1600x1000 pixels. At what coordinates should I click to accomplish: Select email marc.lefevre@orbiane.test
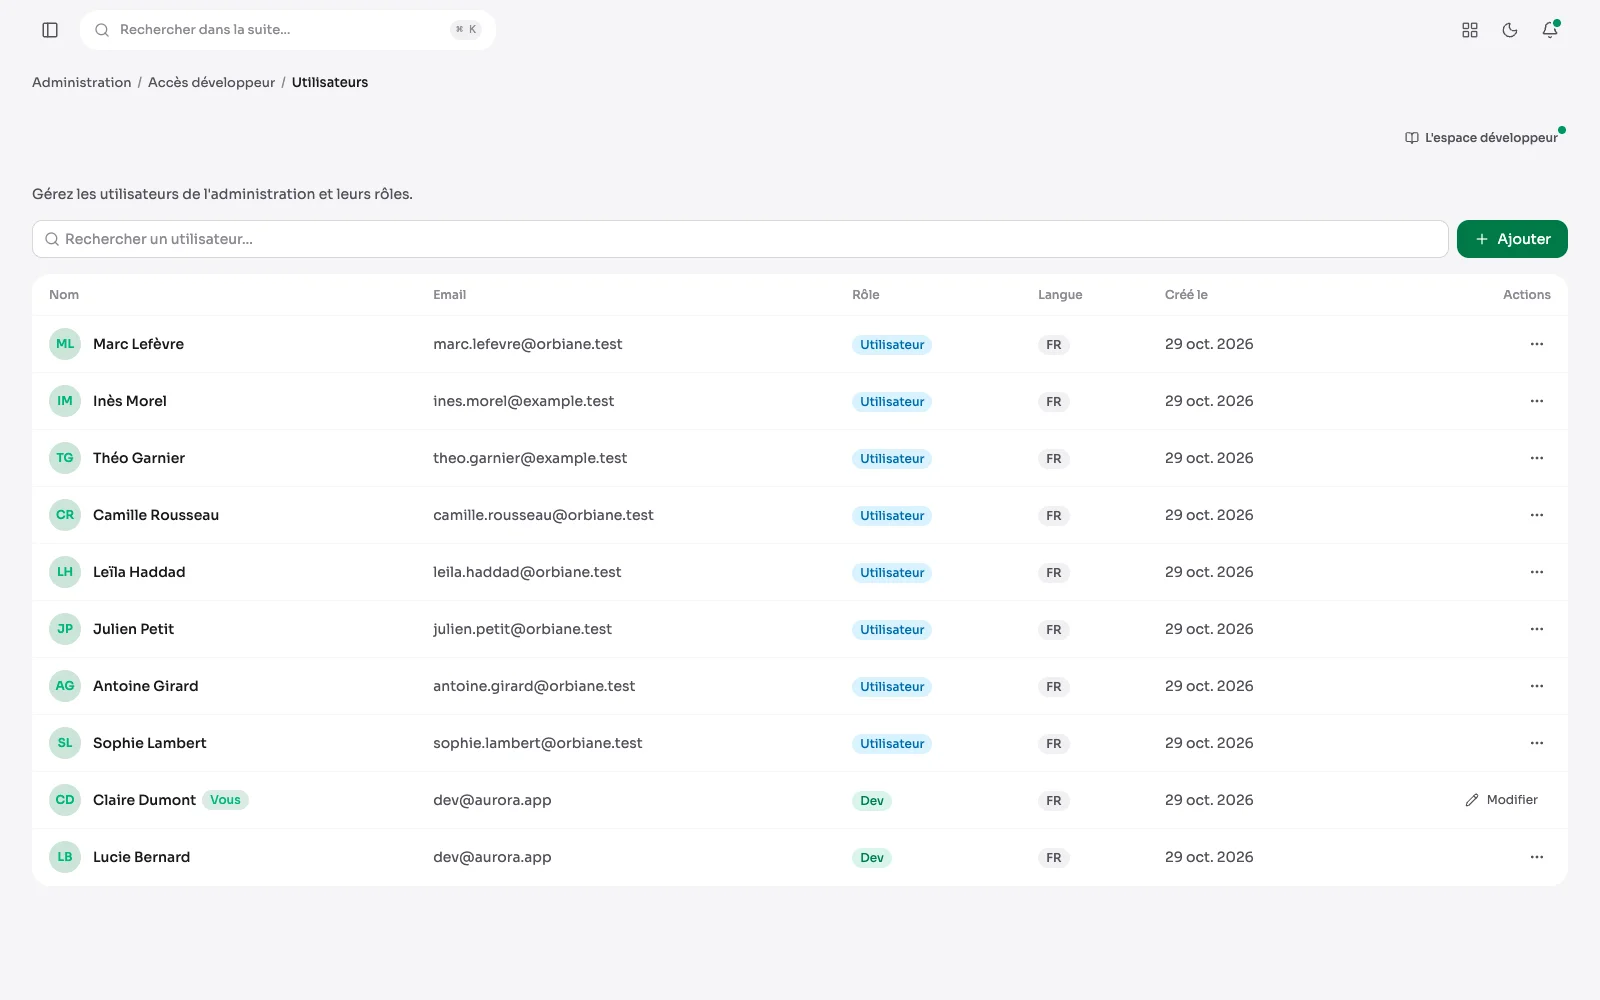(x=527, y=344)
